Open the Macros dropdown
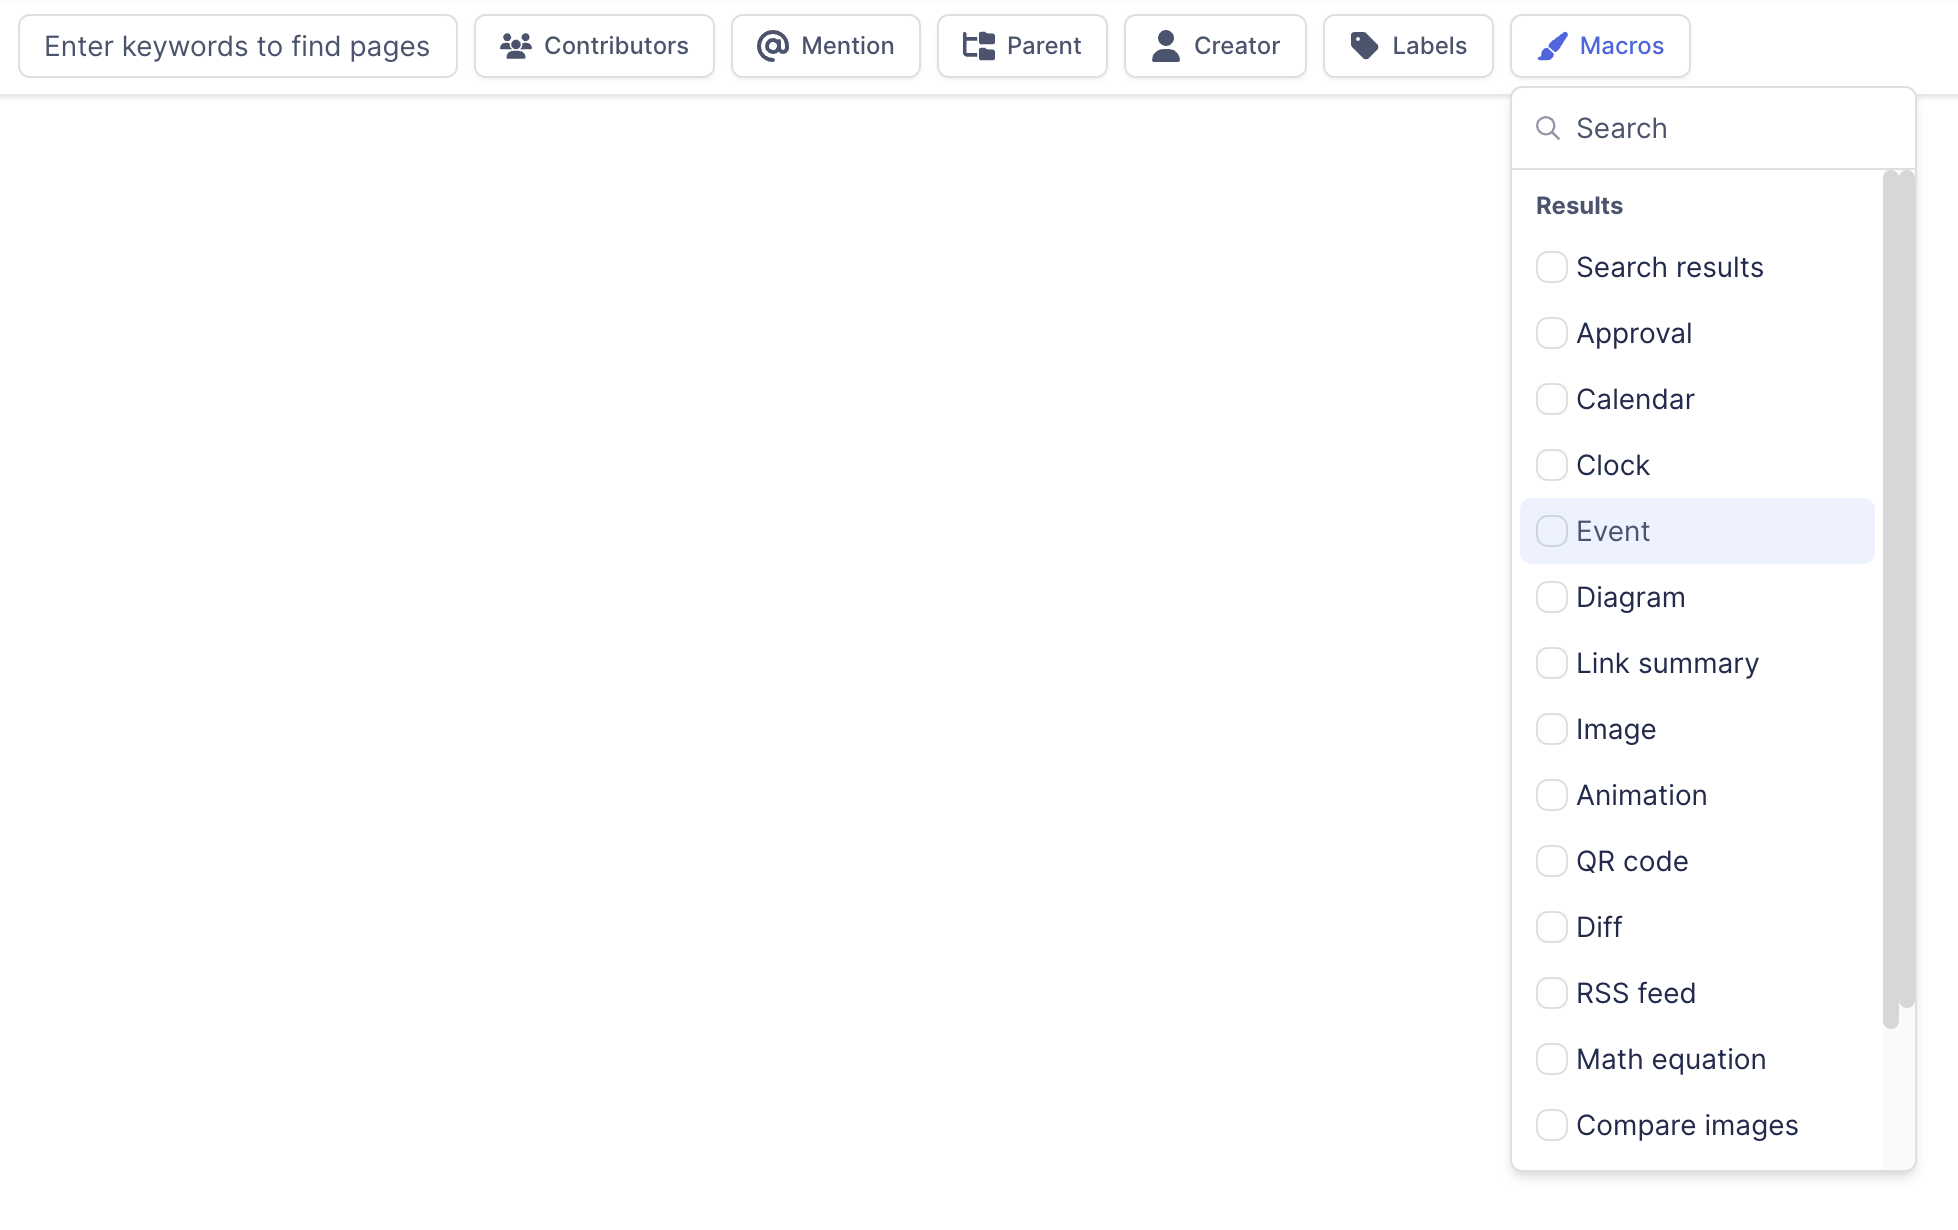This screenshot has width=1958, height=1230. point(1600,45)
